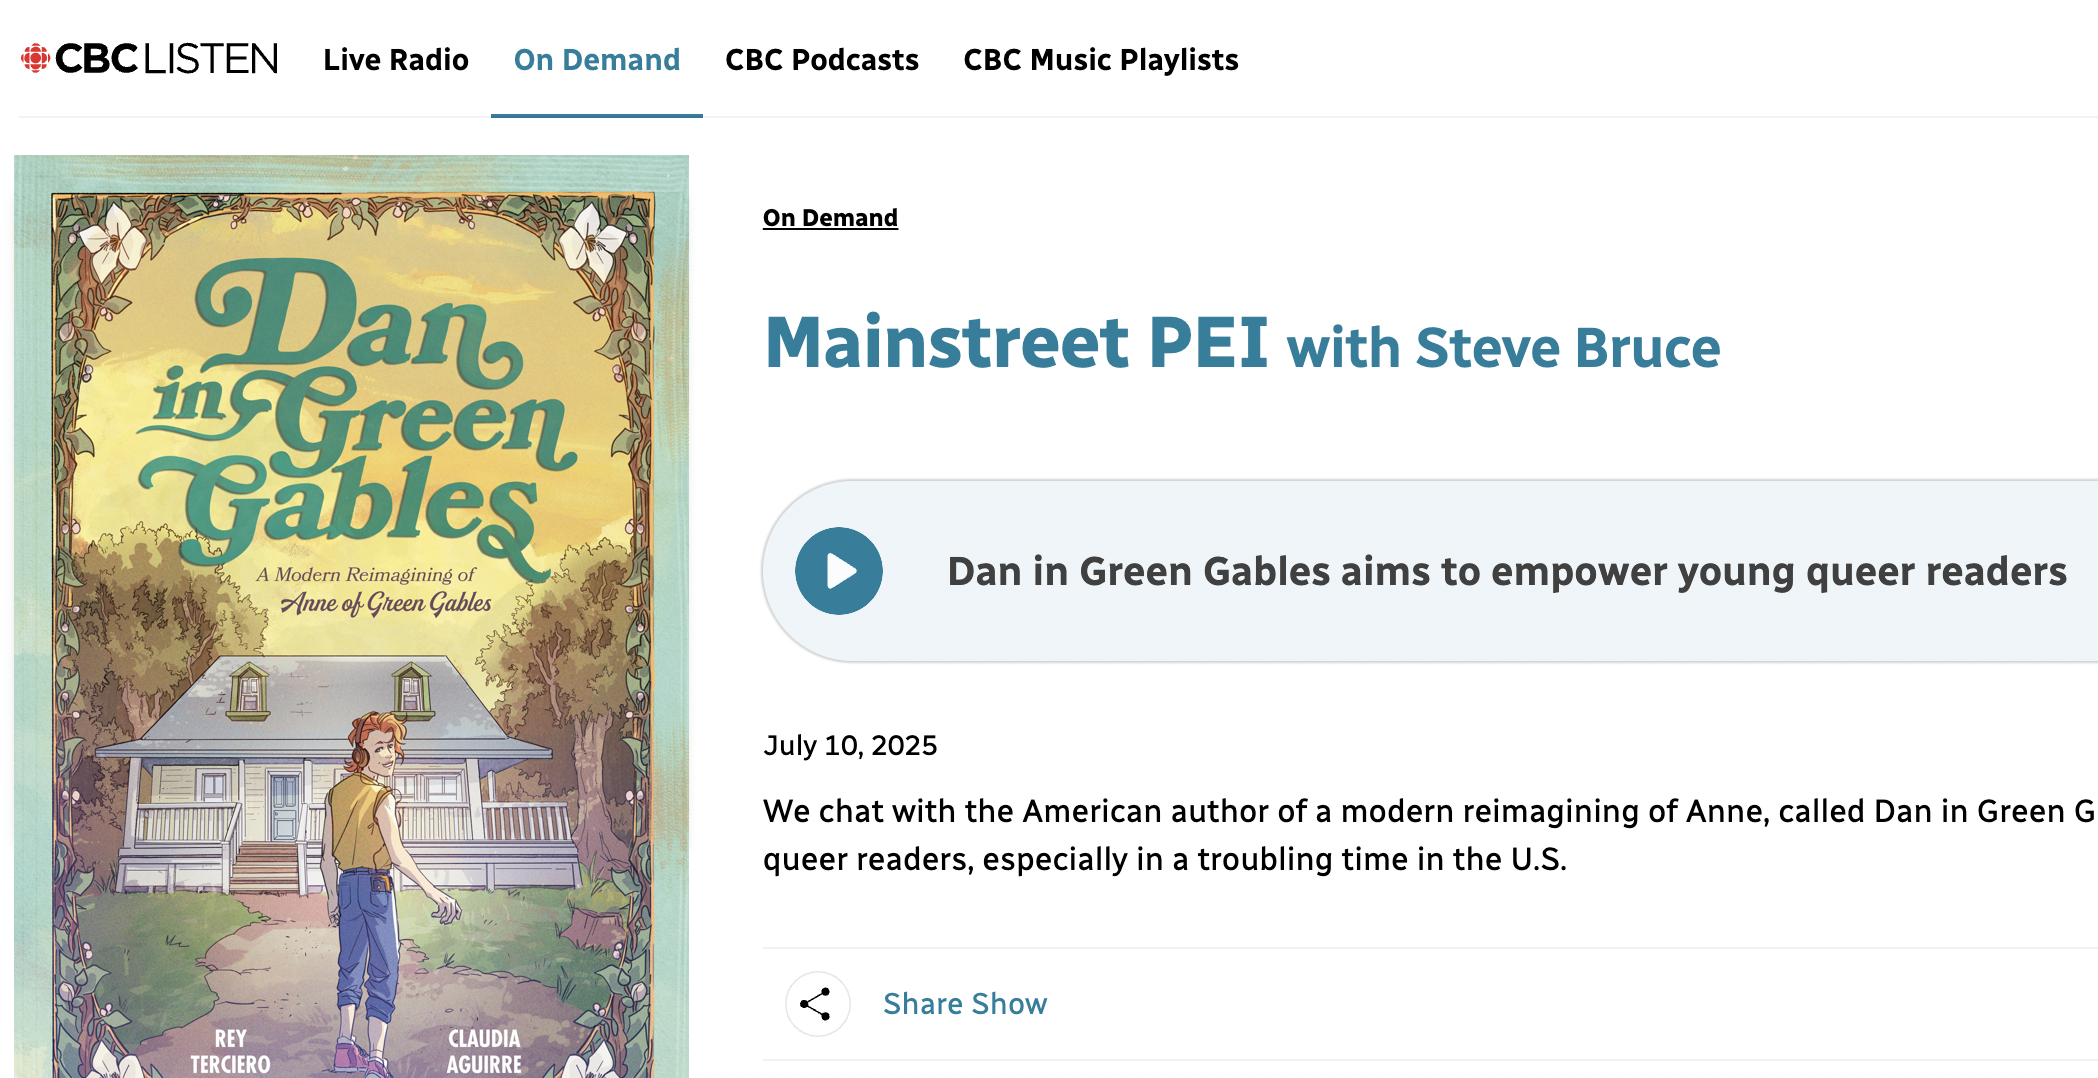Click the 'with Steve Bruce' host subtitle
The height and width of the screenshot is (1078, 2098).
[1503, 348]
